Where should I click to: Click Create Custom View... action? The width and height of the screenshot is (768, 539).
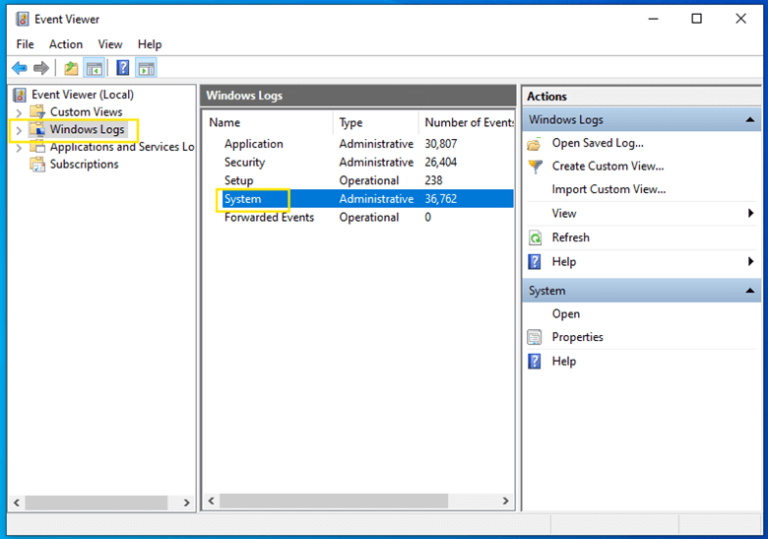click(x=608, y=166)
